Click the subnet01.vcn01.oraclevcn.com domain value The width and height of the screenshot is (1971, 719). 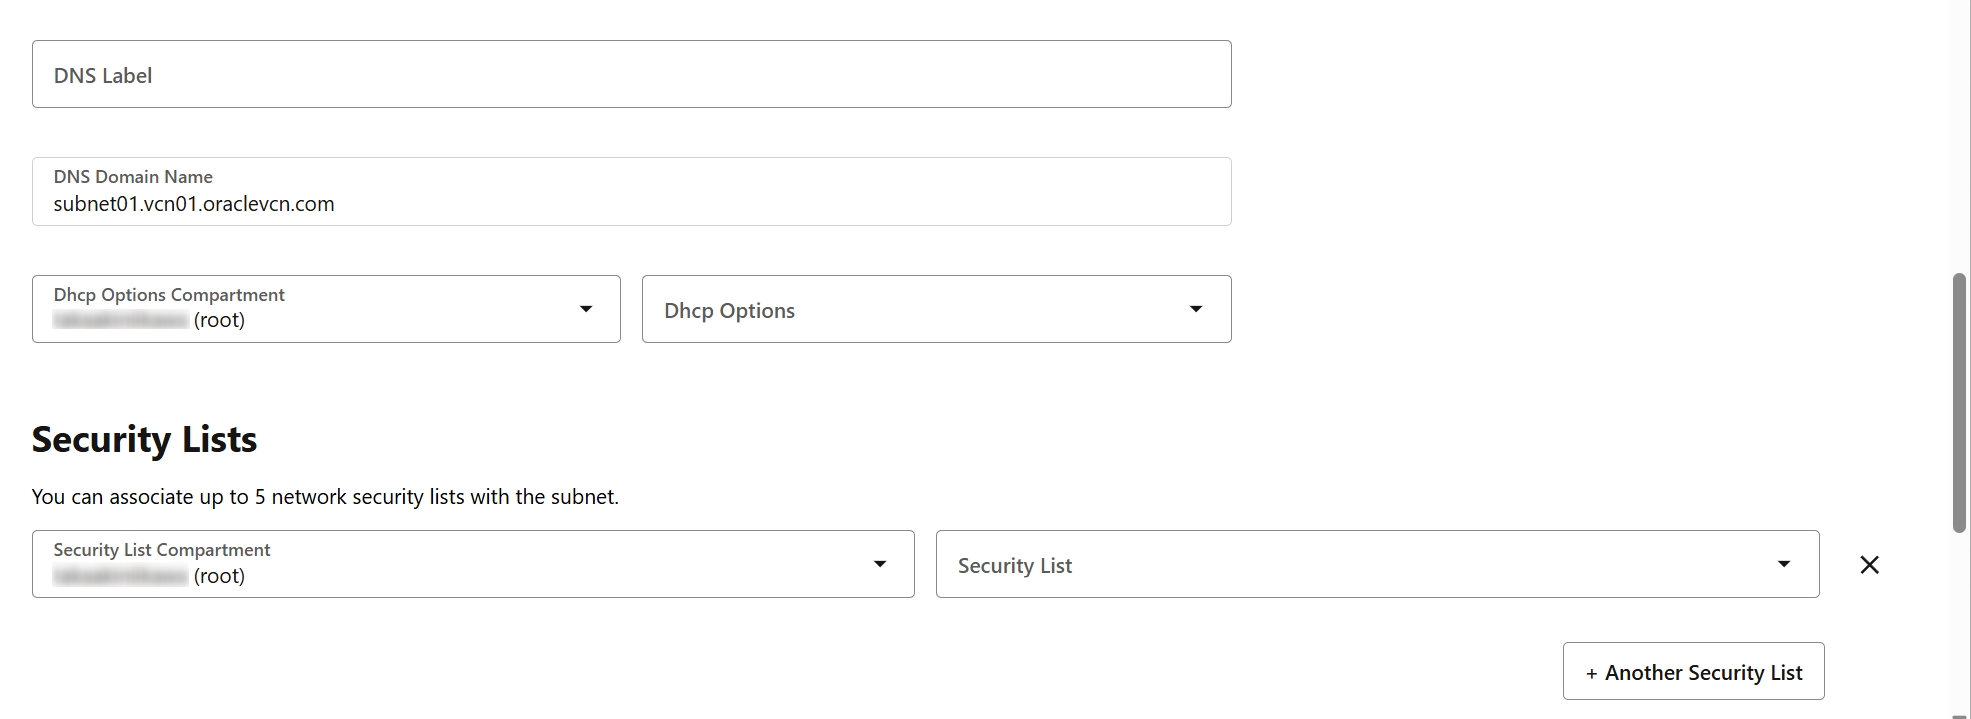point(194,204)
